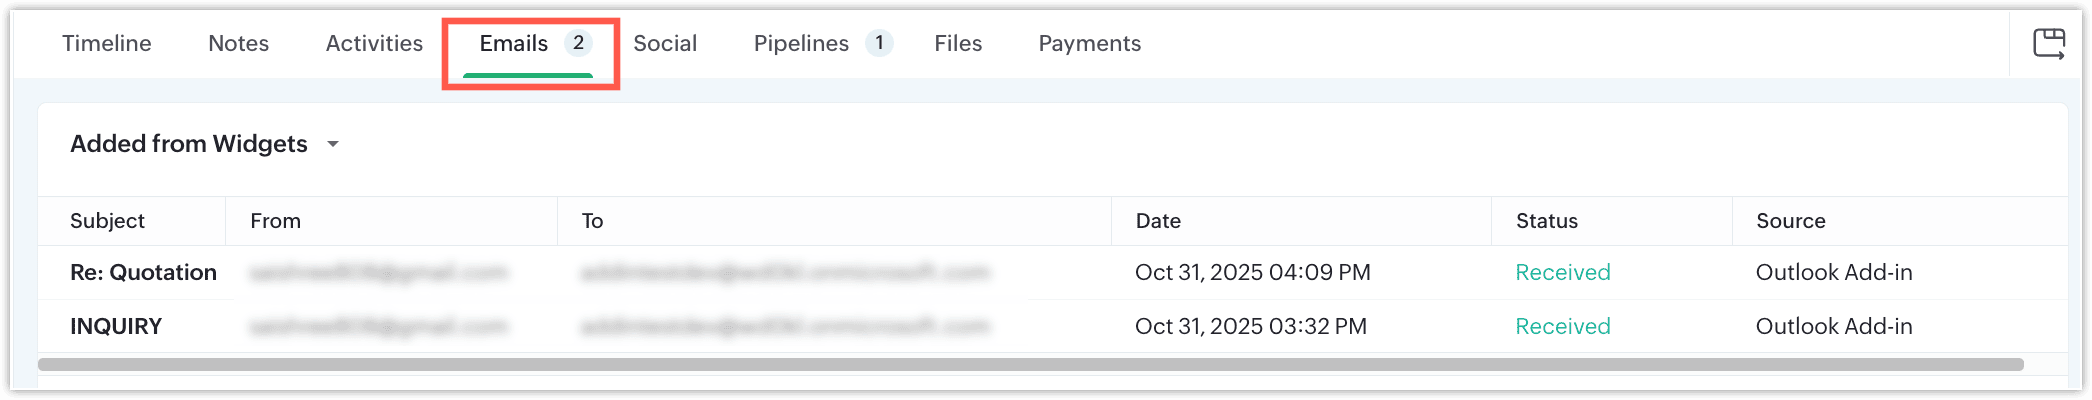
Task: Click the Subject column header
Action: tap(107, 221)
